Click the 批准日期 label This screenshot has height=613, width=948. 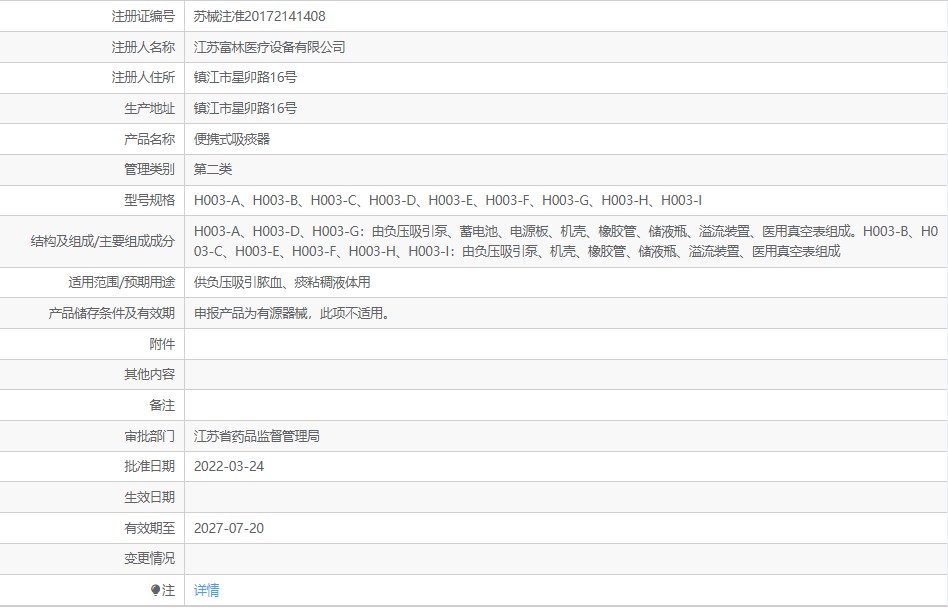coord(149,466)
